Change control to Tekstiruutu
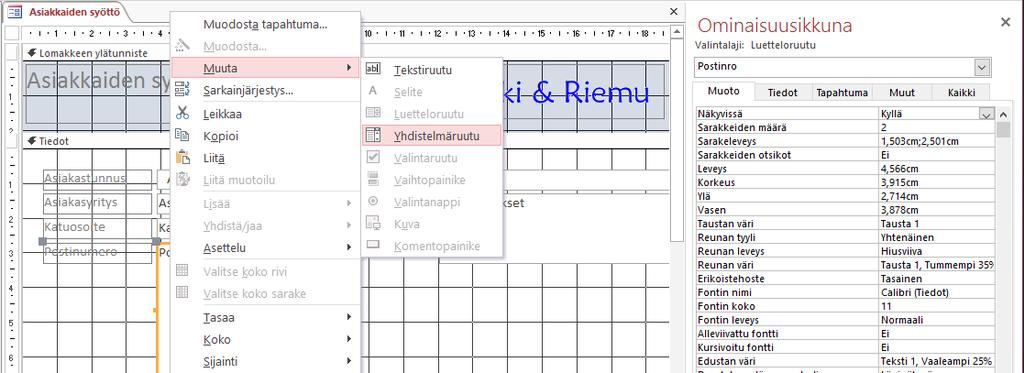This screenshot has height=373, width=1024. pos(432,70)
